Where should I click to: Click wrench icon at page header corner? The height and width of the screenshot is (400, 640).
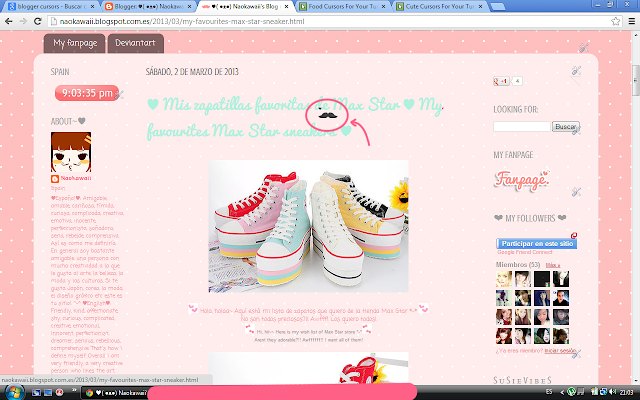[x=584, y=47]
